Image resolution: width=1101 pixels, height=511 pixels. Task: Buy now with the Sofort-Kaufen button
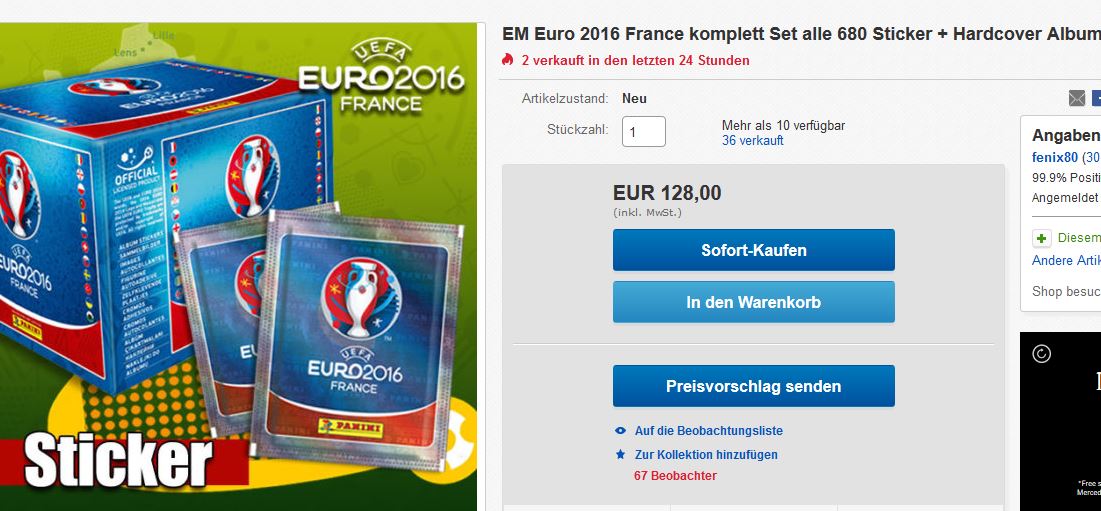point(753,250)
